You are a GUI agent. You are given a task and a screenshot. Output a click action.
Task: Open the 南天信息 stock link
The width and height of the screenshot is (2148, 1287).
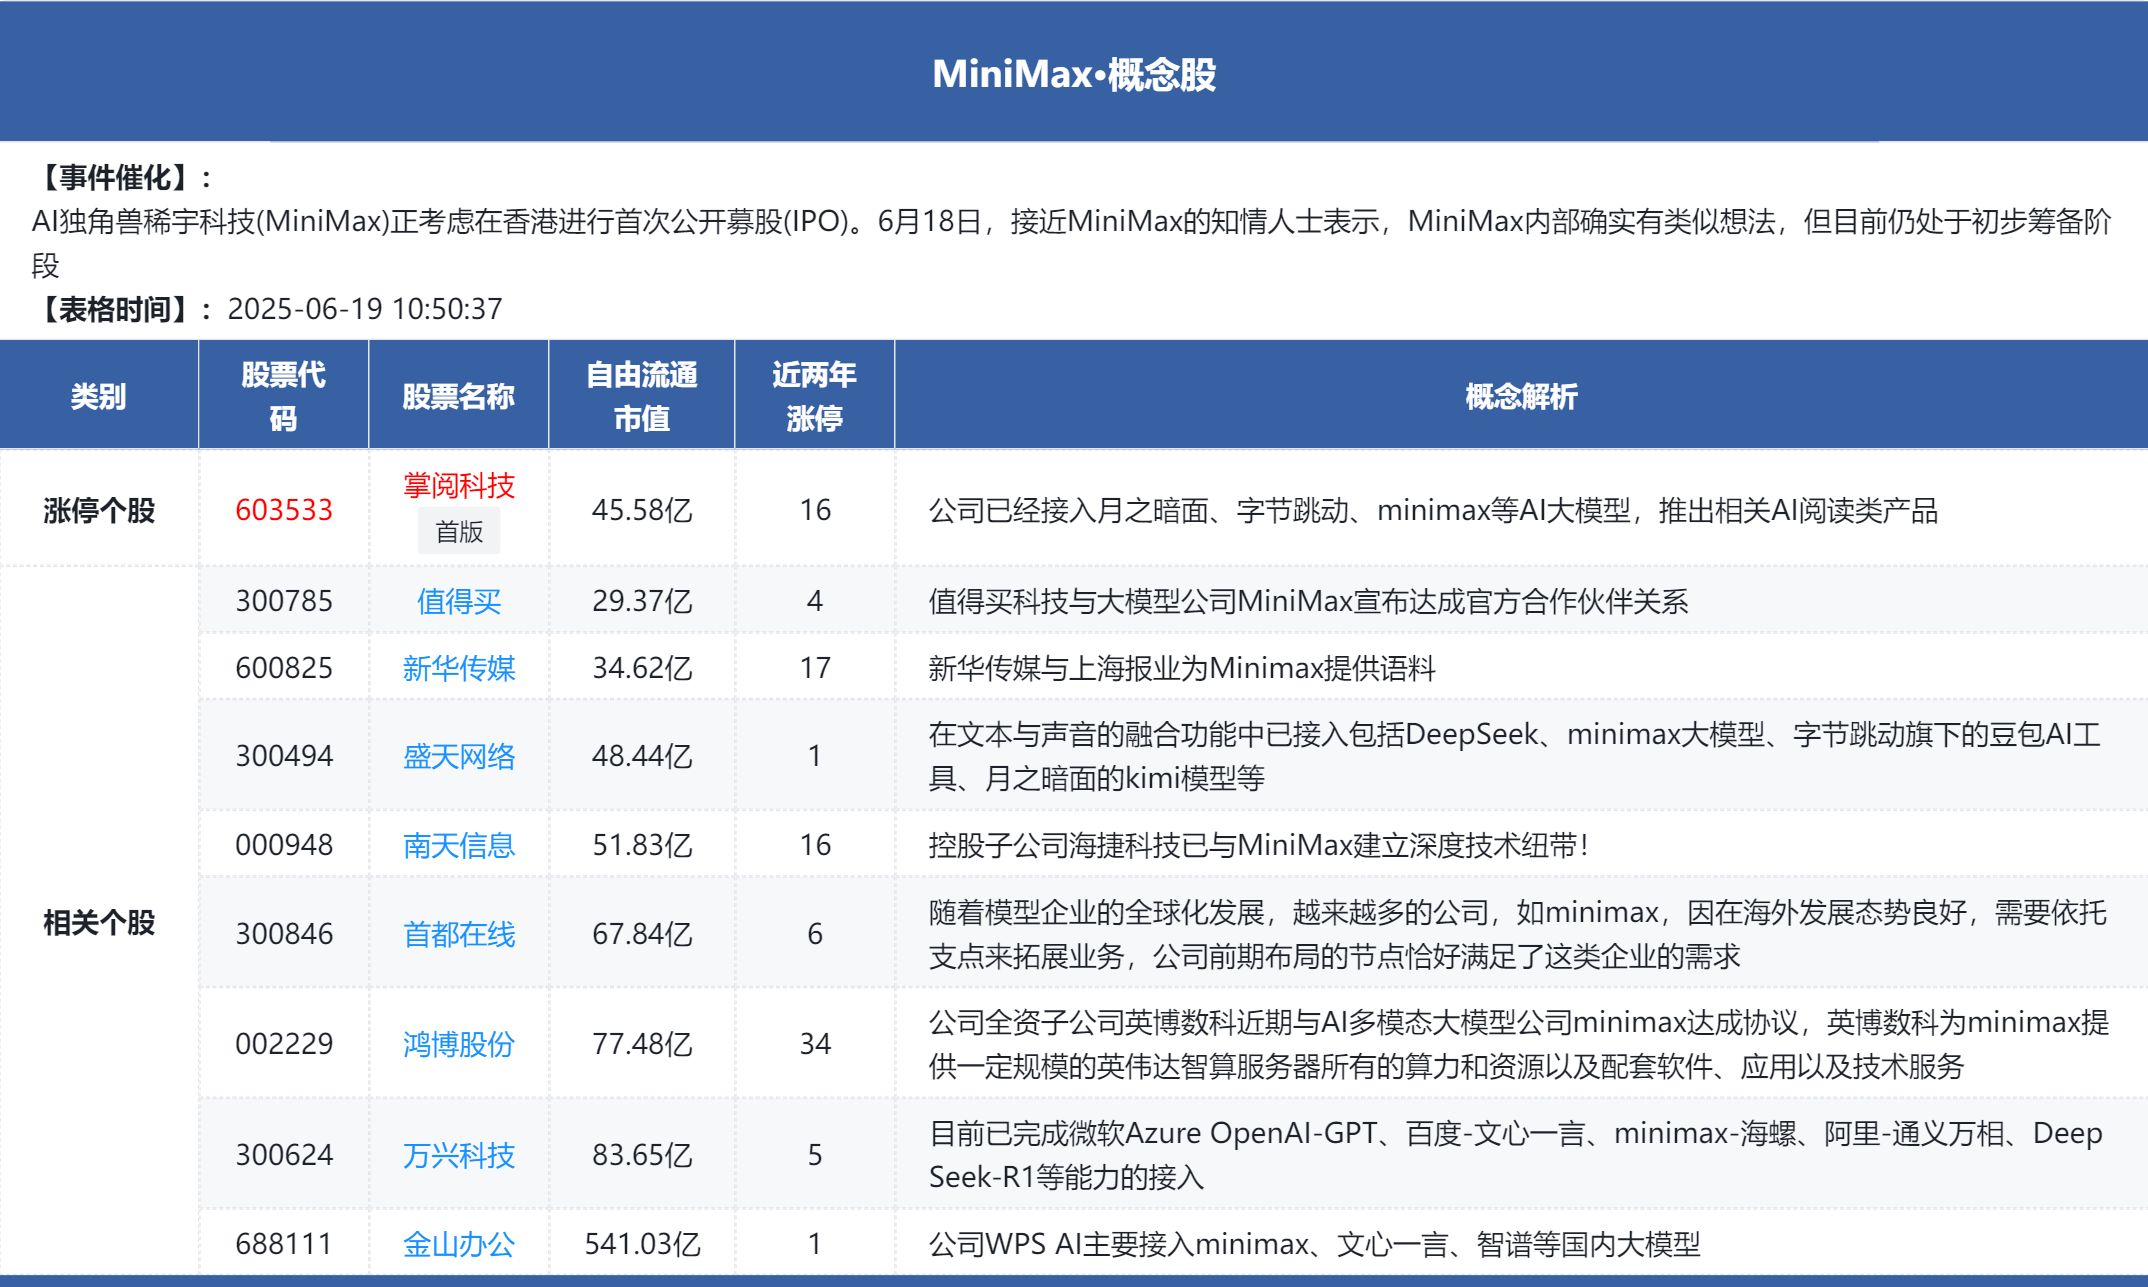[x=458, y=845]
